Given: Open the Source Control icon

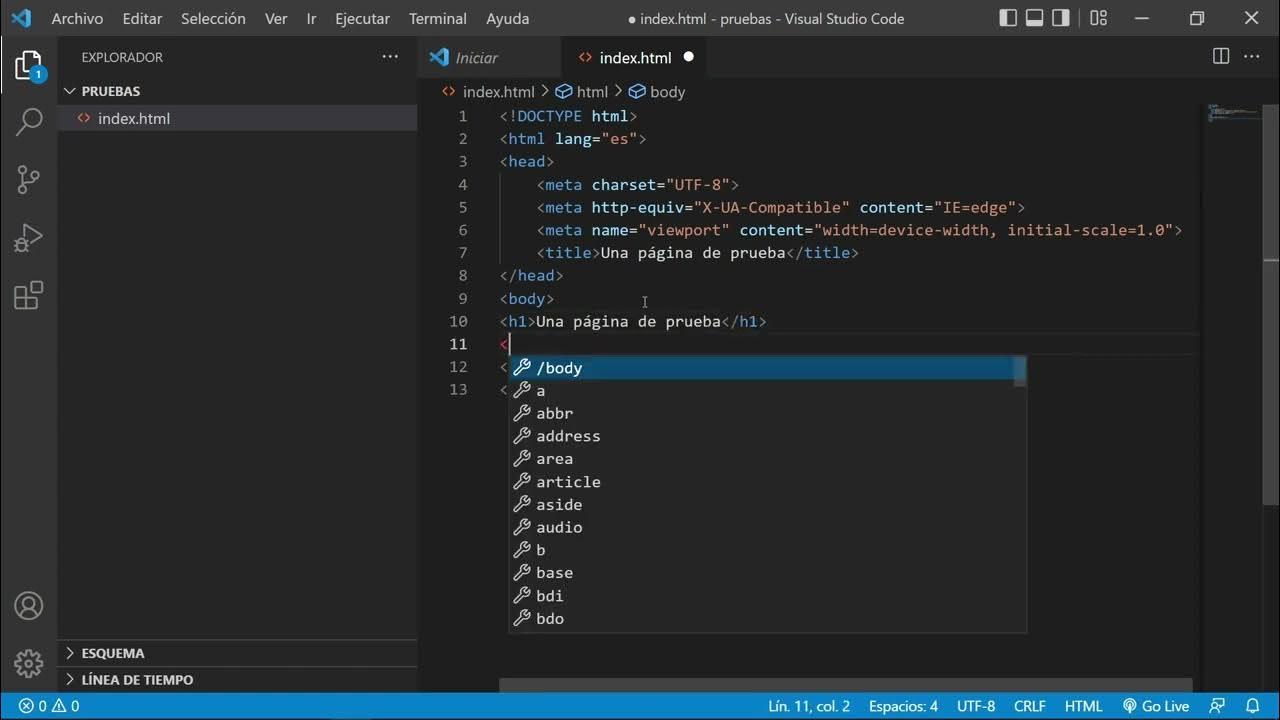Looking at the screenshot, I should (29, 179).
